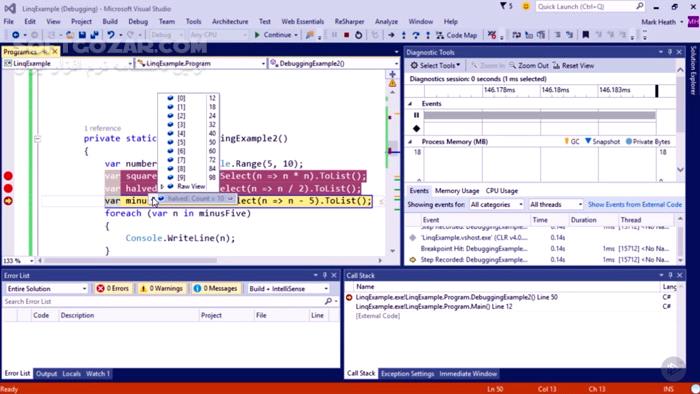The image size is (700, 394).
Task: Open the Entire Solution scope dropdown
Action: click(x=46, y=289)
